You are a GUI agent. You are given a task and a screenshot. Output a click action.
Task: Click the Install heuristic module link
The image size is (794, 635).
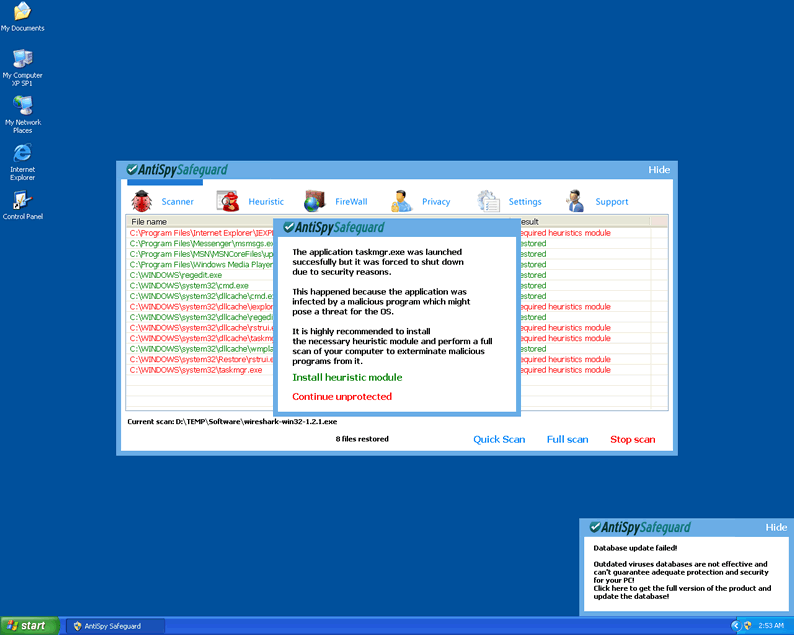(x=347, y=378)
